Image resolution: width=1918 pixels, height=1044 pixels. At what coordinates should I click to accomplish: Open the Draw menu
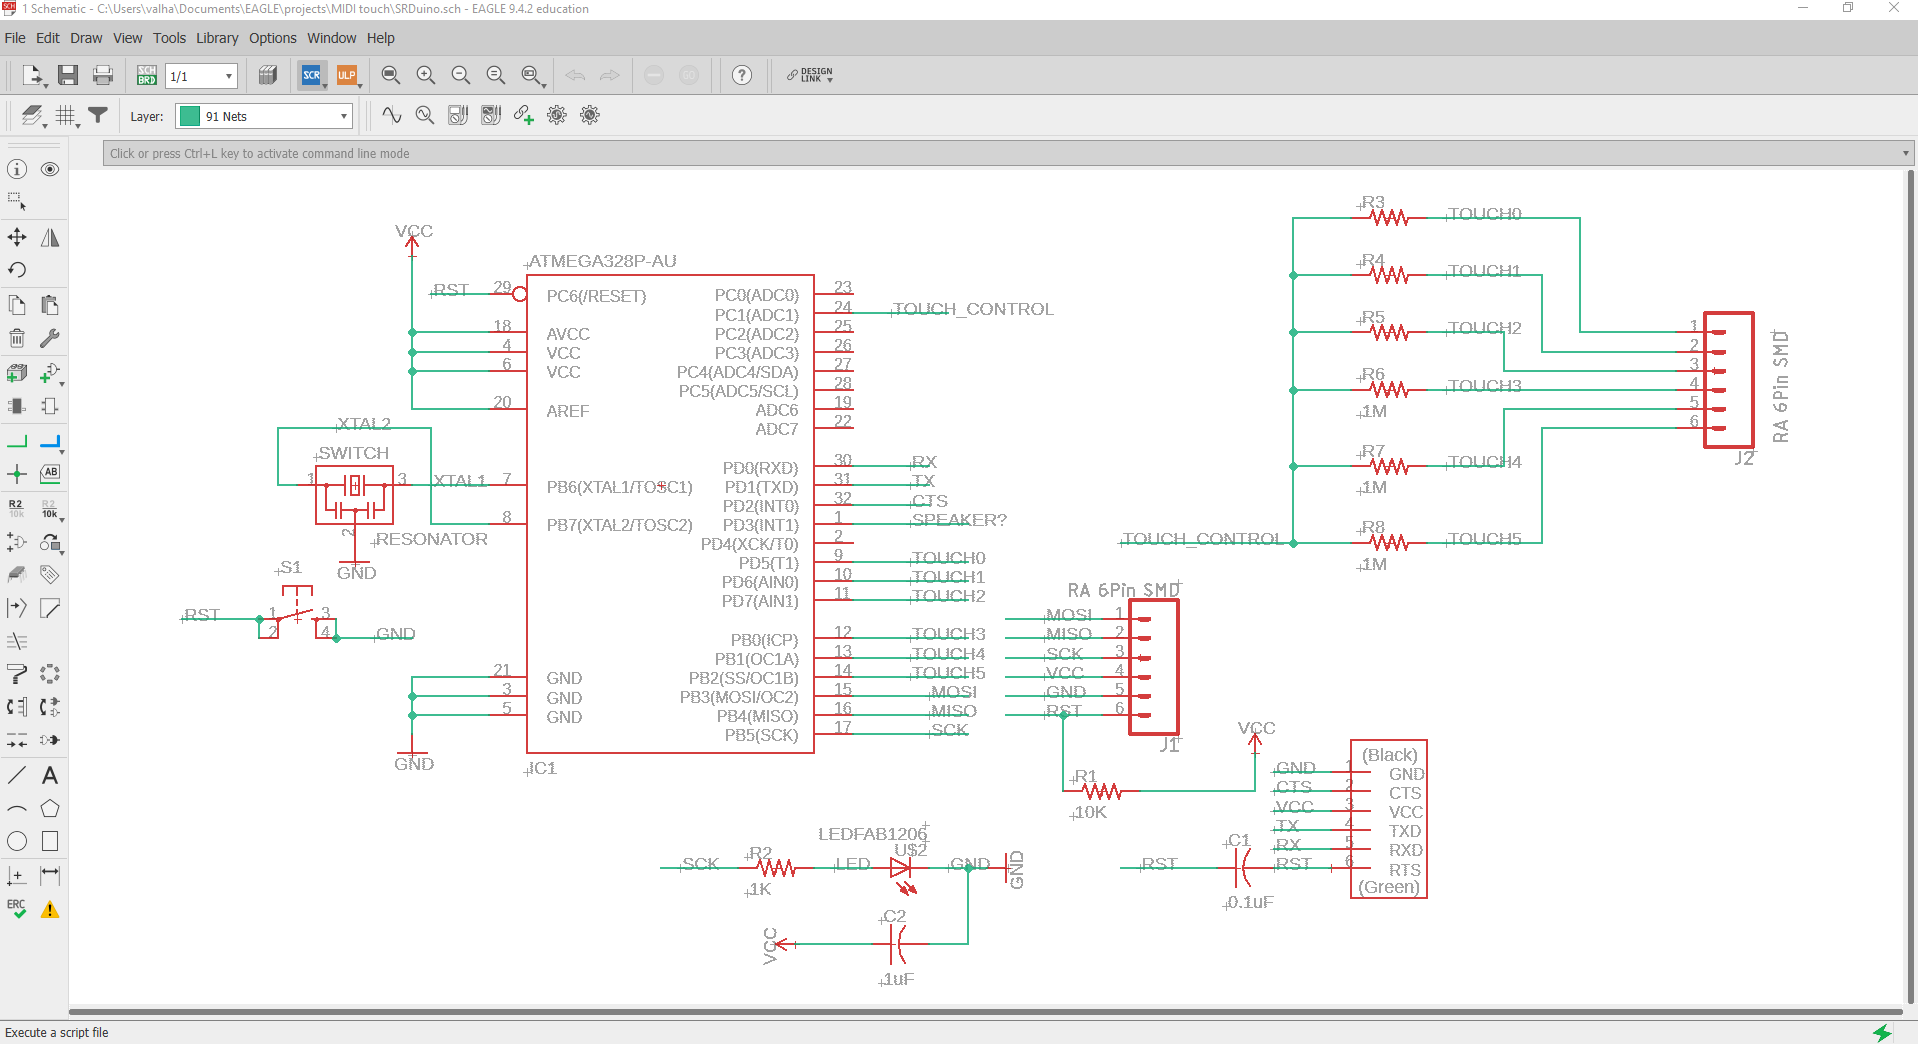[x=86, y=38]
